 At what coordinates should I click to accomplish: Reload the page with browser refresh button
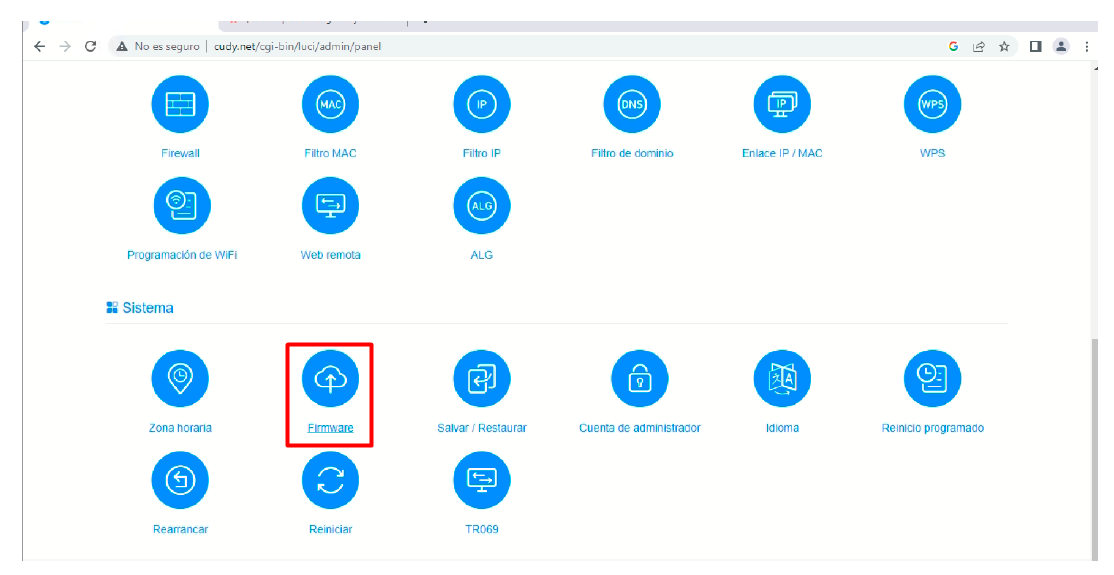click(91, 46)
